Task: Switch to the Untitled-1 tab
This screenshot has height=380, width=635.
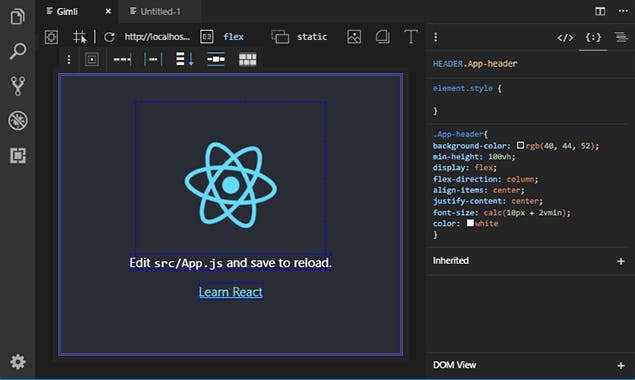Action: pos(160,12)
